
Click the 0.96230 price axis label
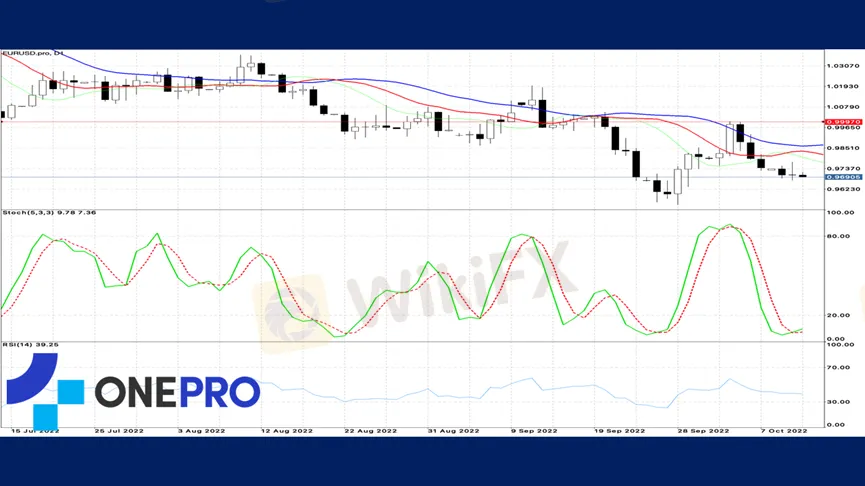842,189
